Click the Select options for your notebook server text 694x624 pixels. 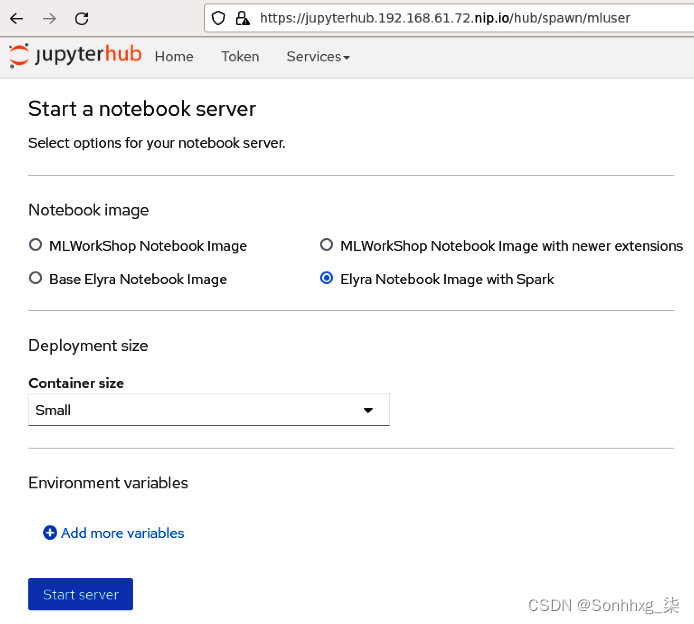tap(157, 143)
